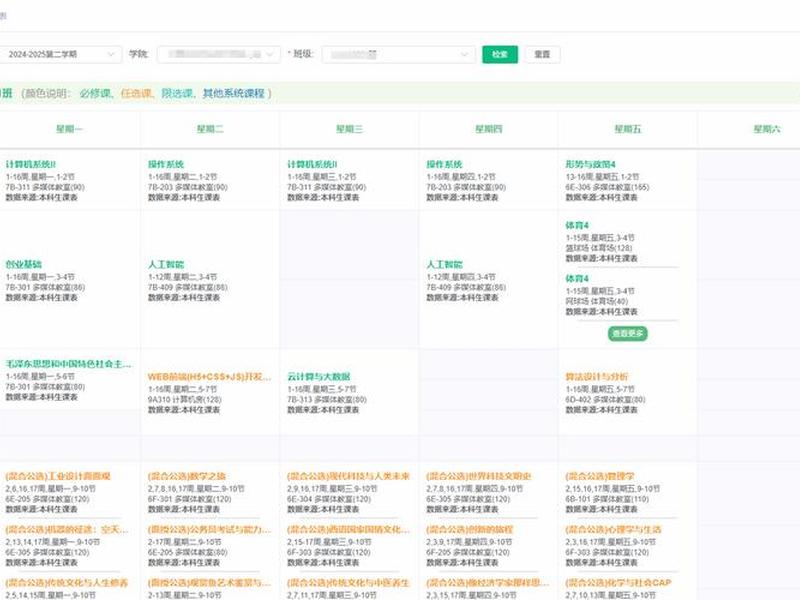Click 6E-306 多媒体教室(165) under 形势与政策4
This screenshot has width=800, height=600.
[x=607, y=187]
